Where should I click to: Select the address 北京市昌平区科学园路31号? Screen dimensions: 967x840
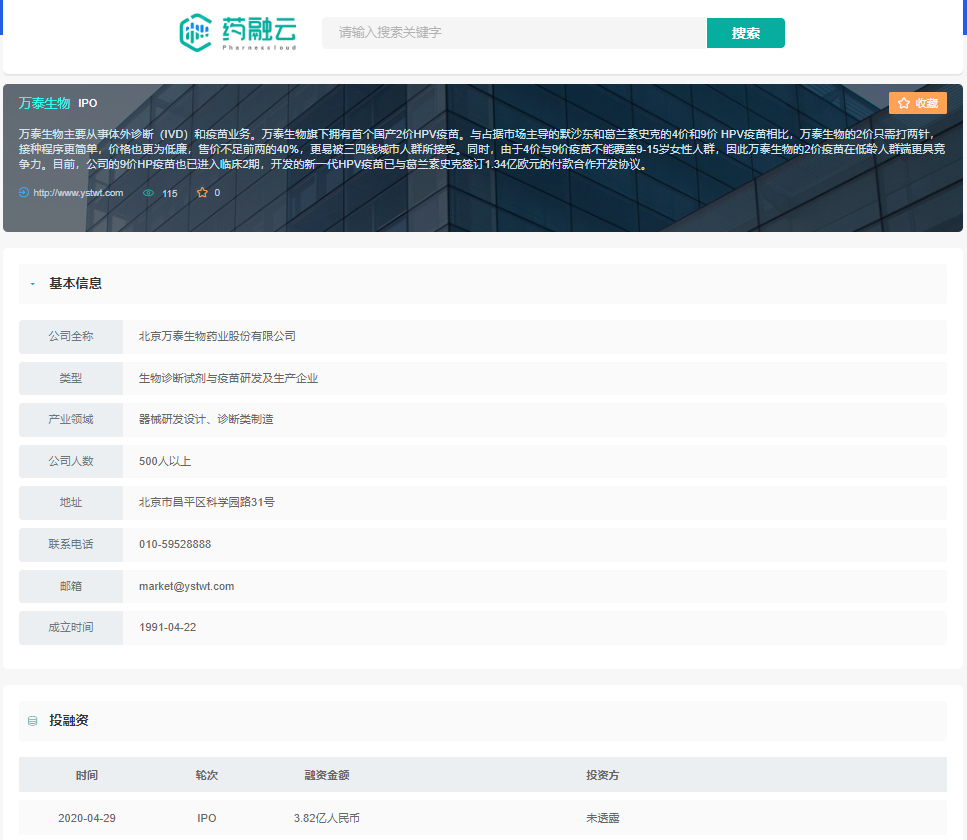[x=207, y=503]
